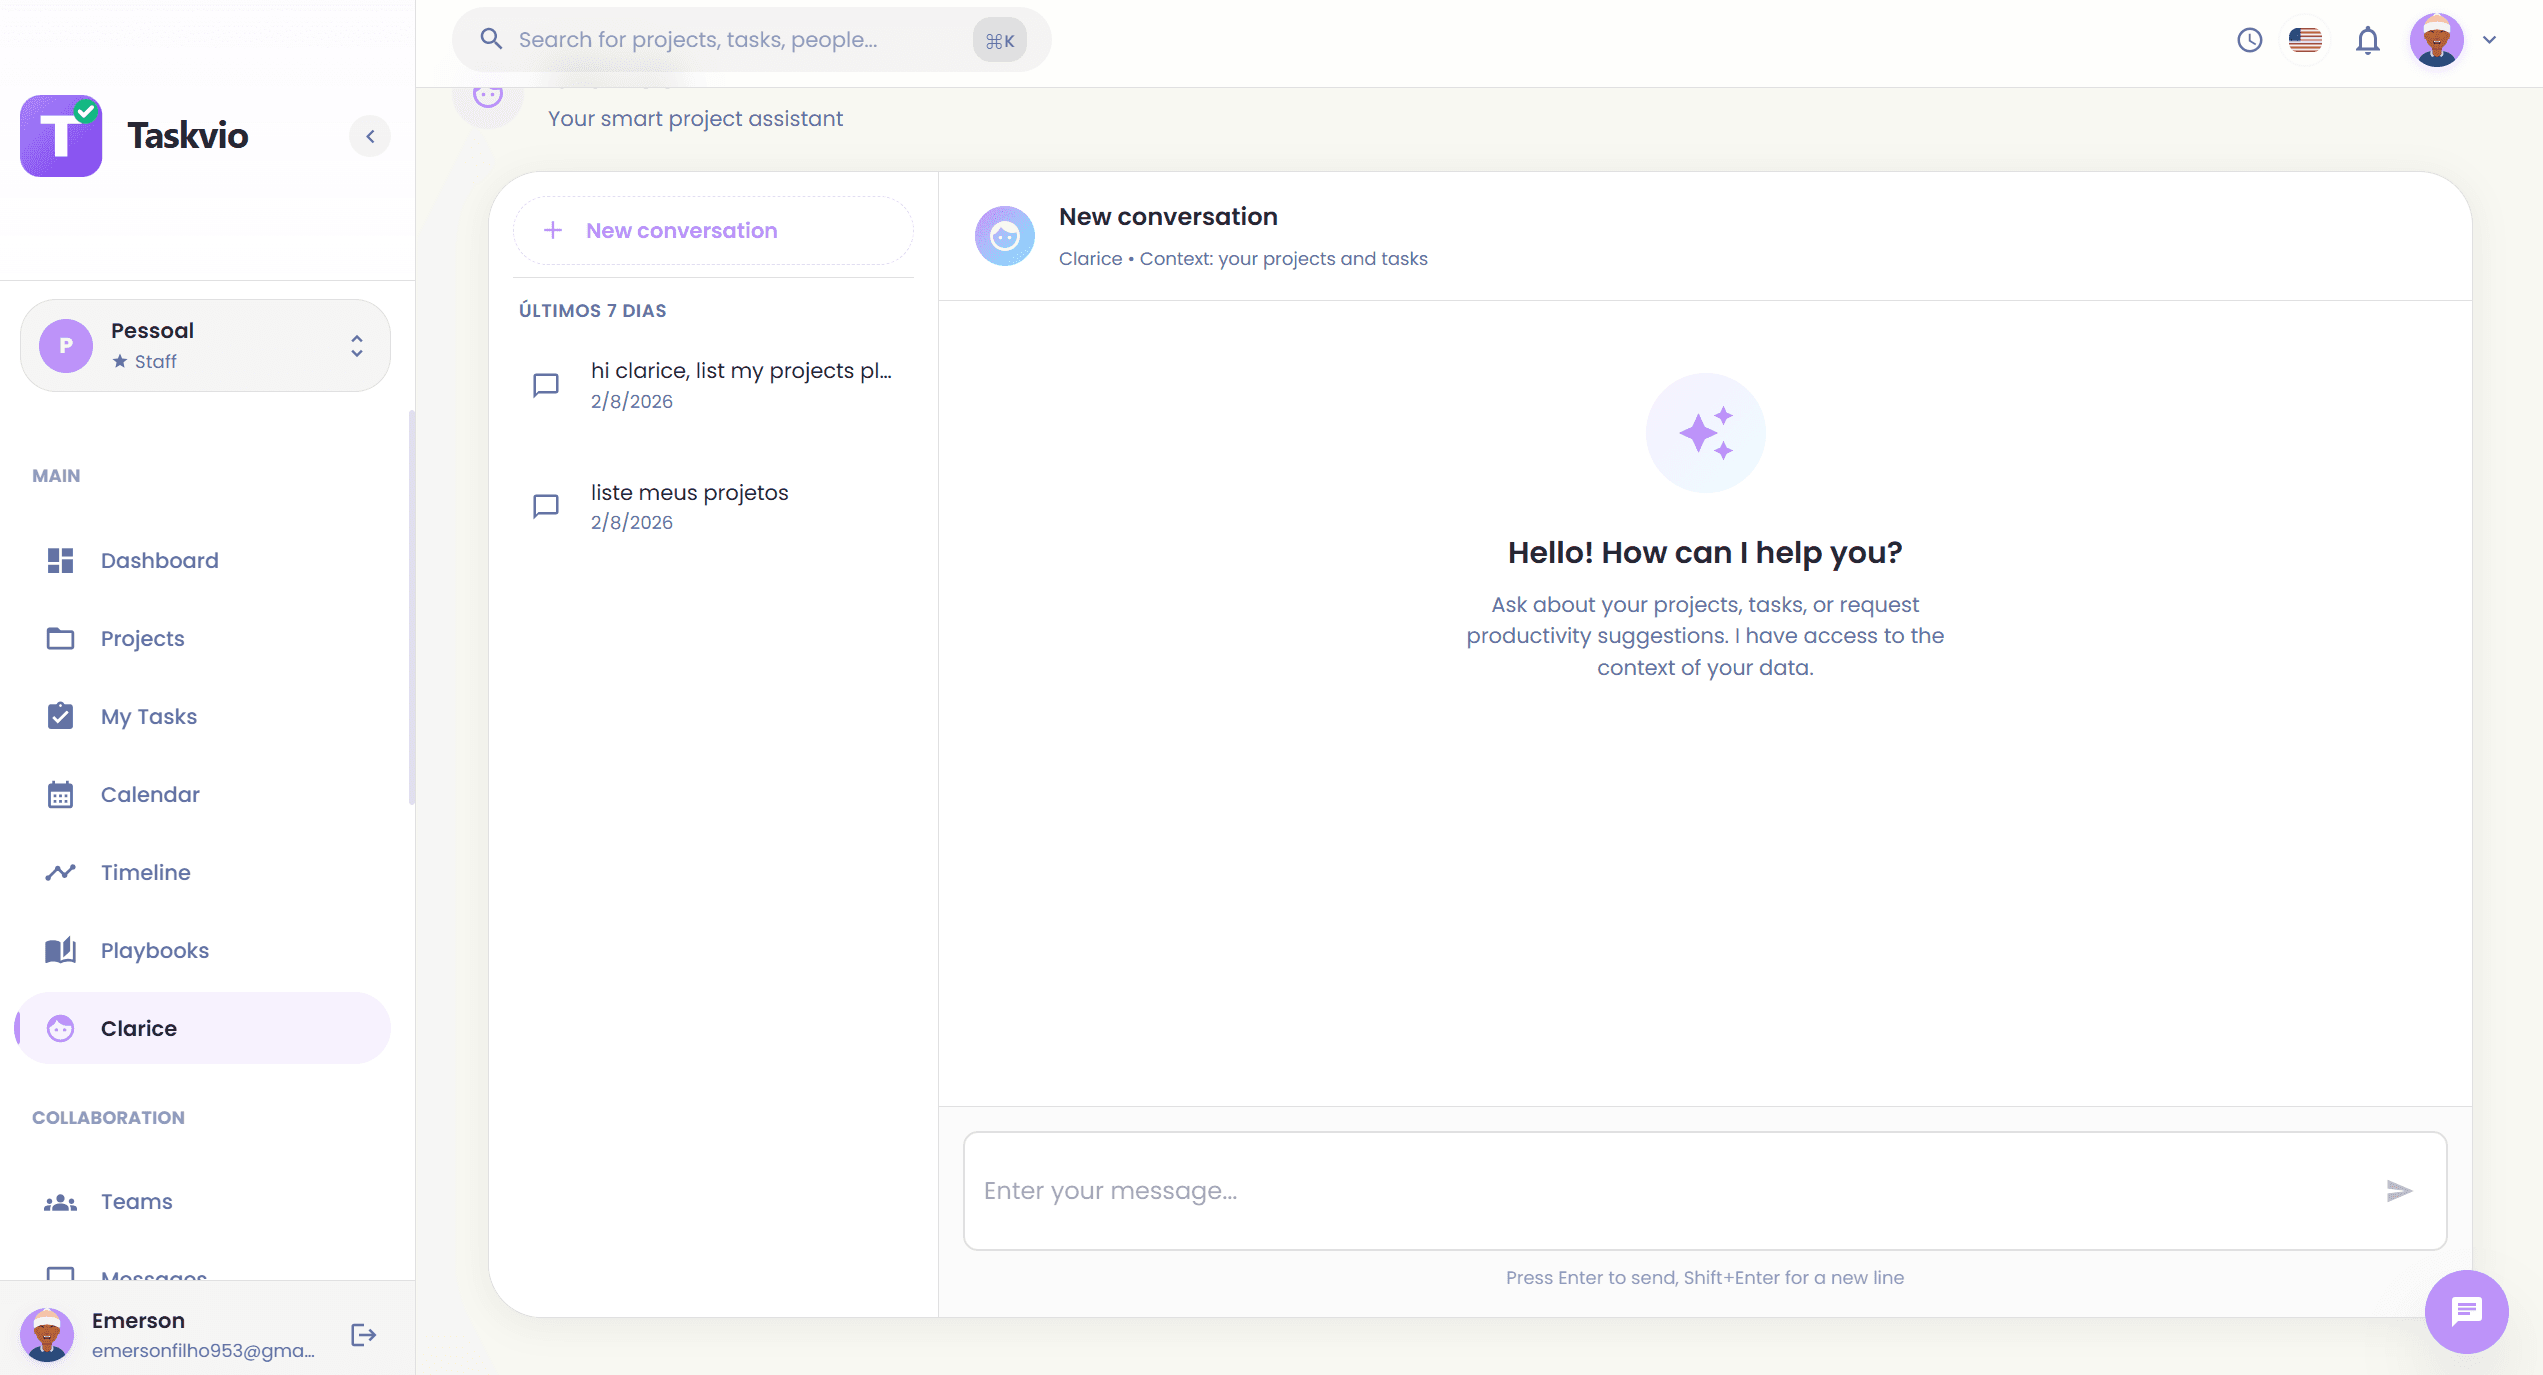Open the Dashboard section
The image size is (2543, 1375).
pyautogui.click(x=159, y=560)
